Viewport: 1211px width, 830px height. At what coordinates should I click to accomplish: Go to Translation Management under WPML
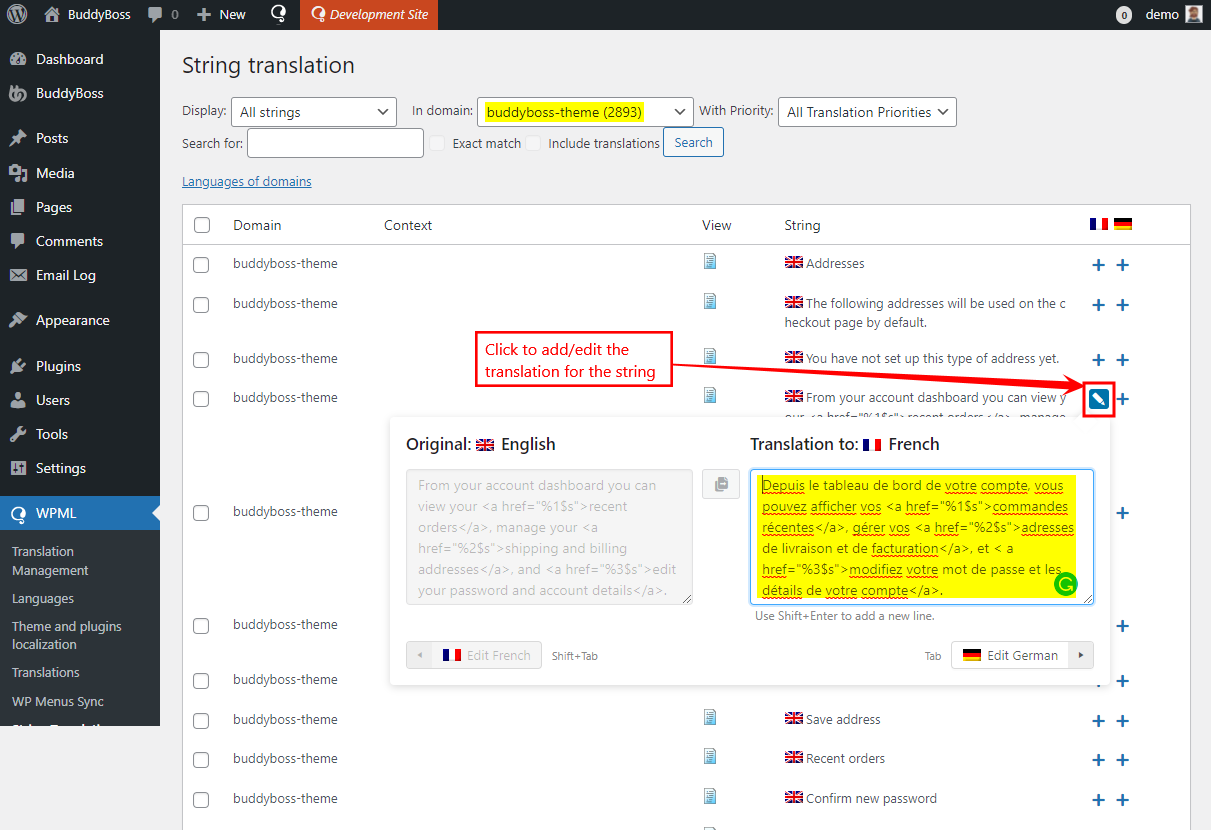(50, 561)
